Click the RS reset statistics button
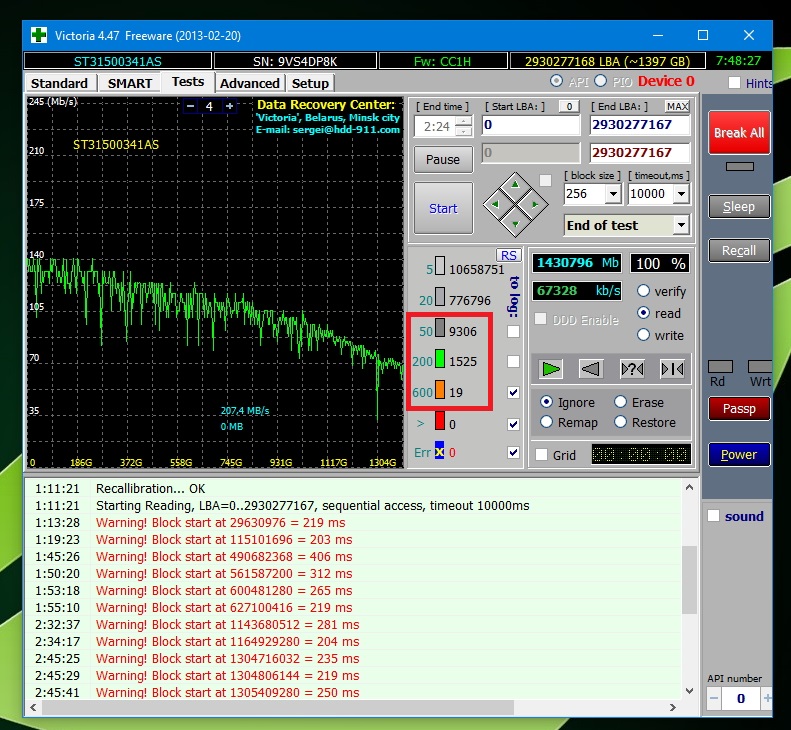The width and height of the screenshot is (791, 730). point(509,255)
